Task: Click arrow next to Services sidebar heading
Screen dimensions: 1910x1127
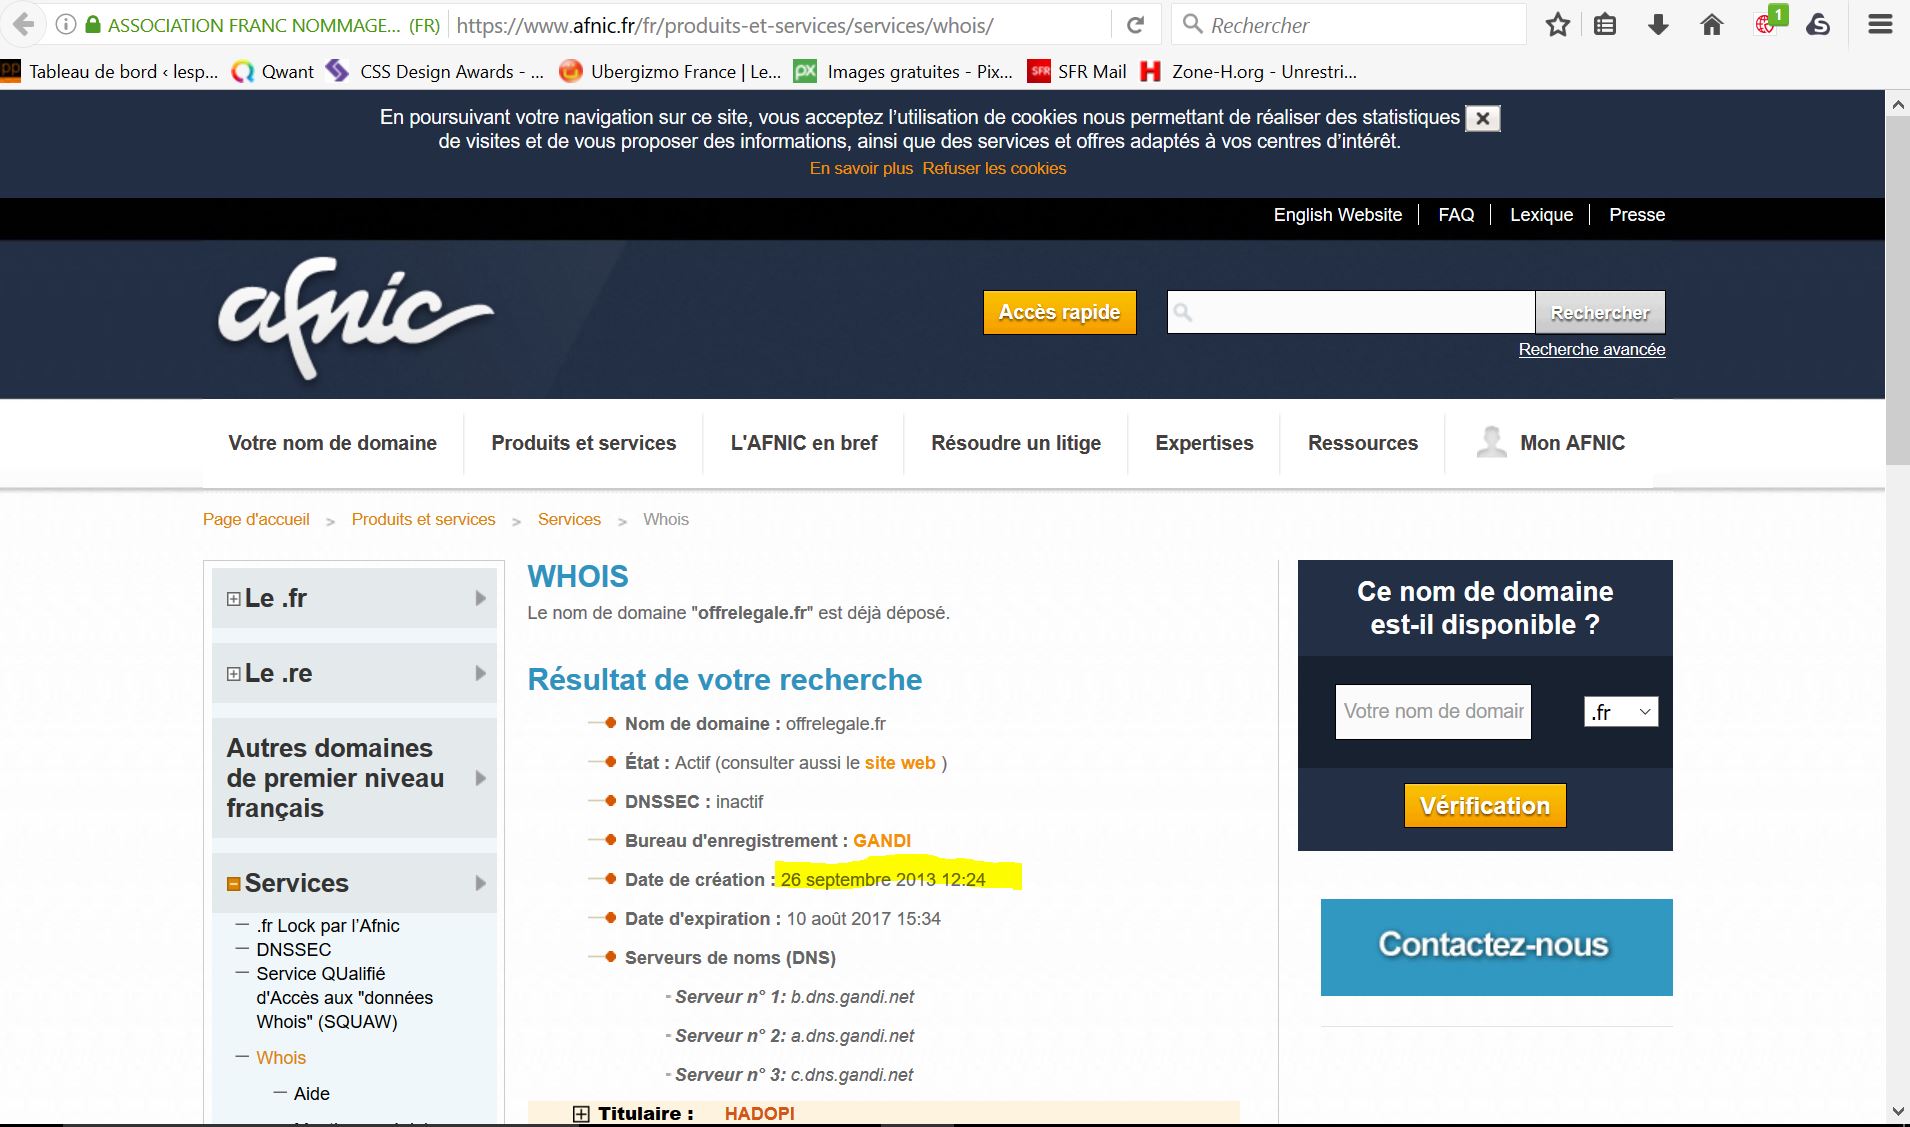Action: point(480,883)
